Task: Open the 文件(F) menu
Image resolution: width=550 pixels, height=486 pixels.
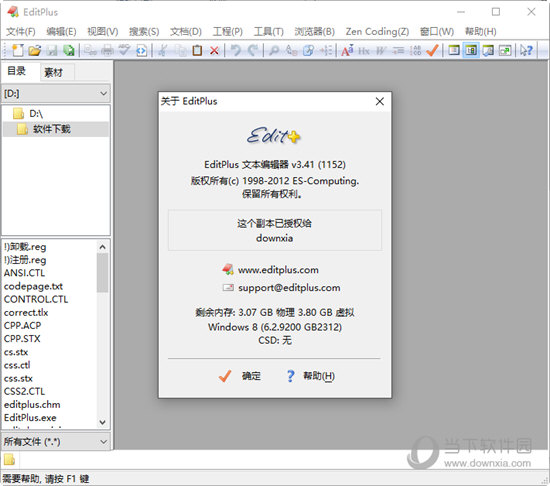Action: pos(21,32)
